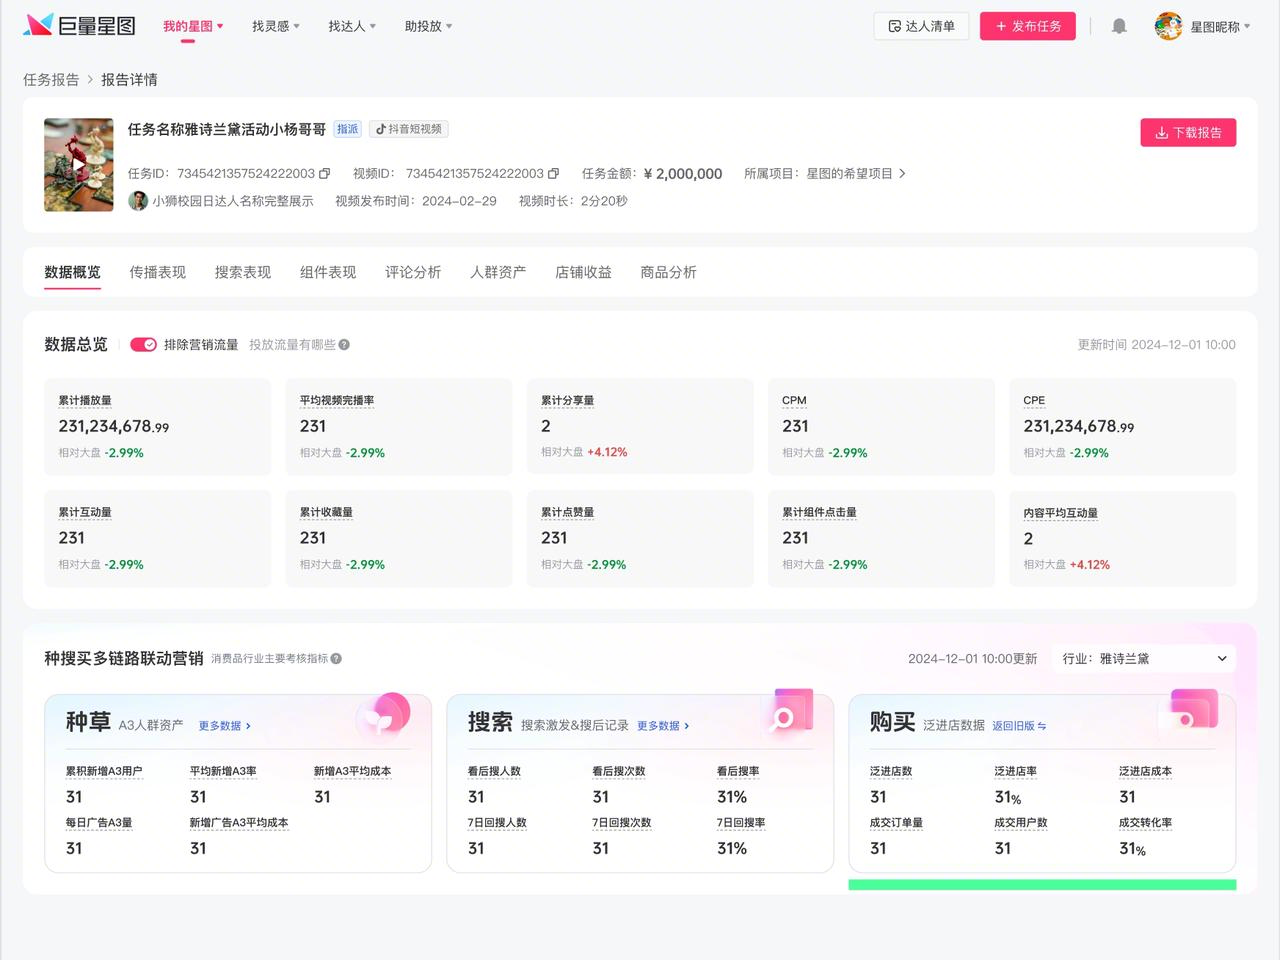Click the 累计播放量 metric card
The width and height of the screenshot is (1280, 960).
(x=157, y=427)
